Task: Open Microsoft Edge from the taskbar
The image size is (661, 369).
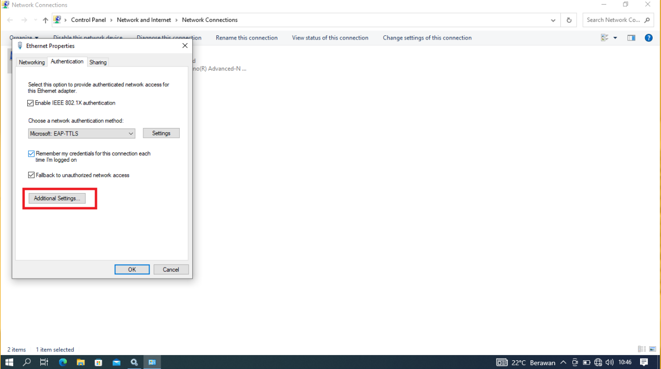Action: (x=63, y=362)
